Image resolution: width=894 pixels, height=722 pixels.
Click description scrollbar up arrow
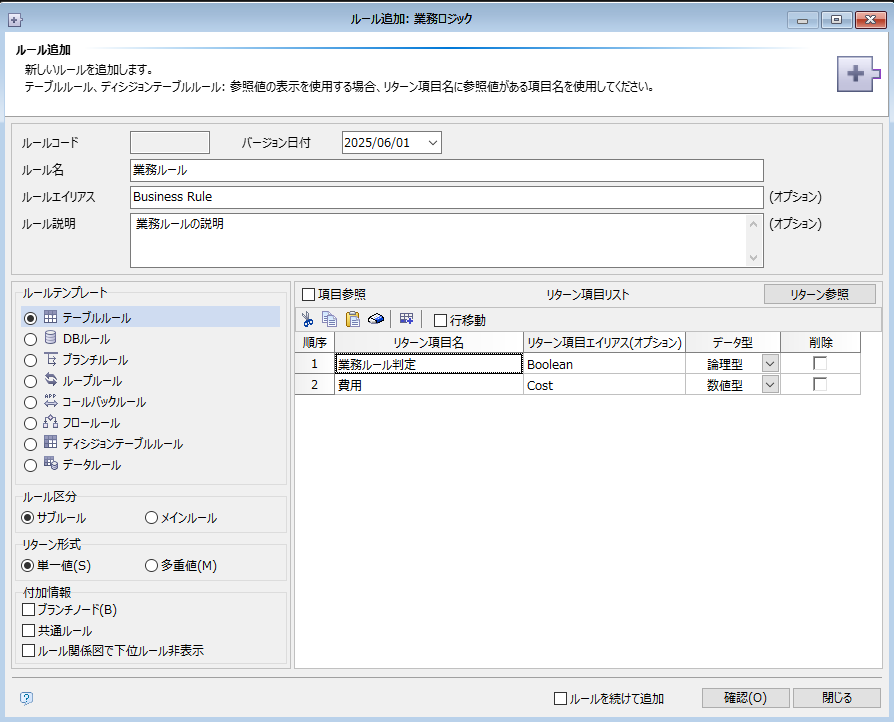753,224
